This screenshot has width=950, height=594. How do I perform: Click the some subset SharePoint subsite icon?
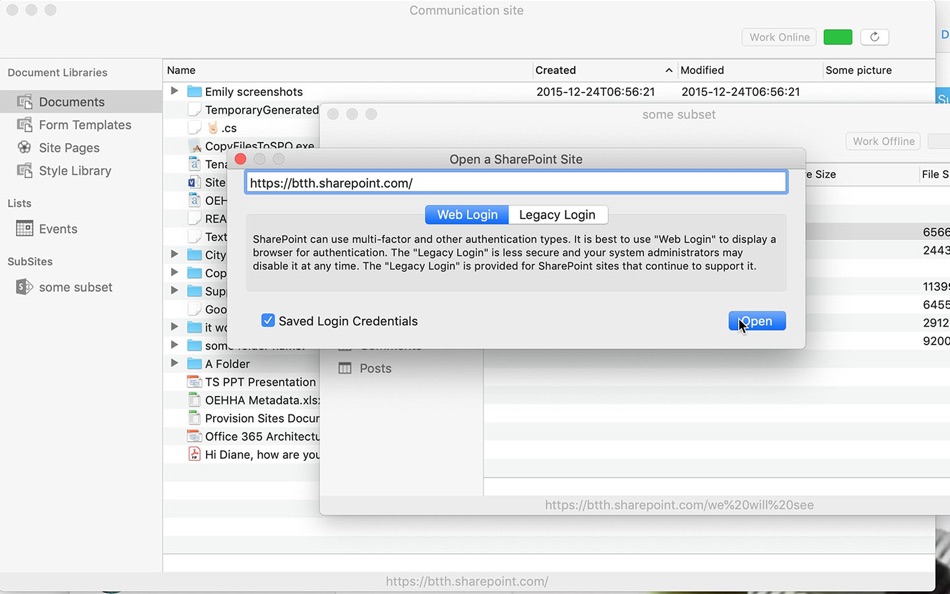(24, 287)
